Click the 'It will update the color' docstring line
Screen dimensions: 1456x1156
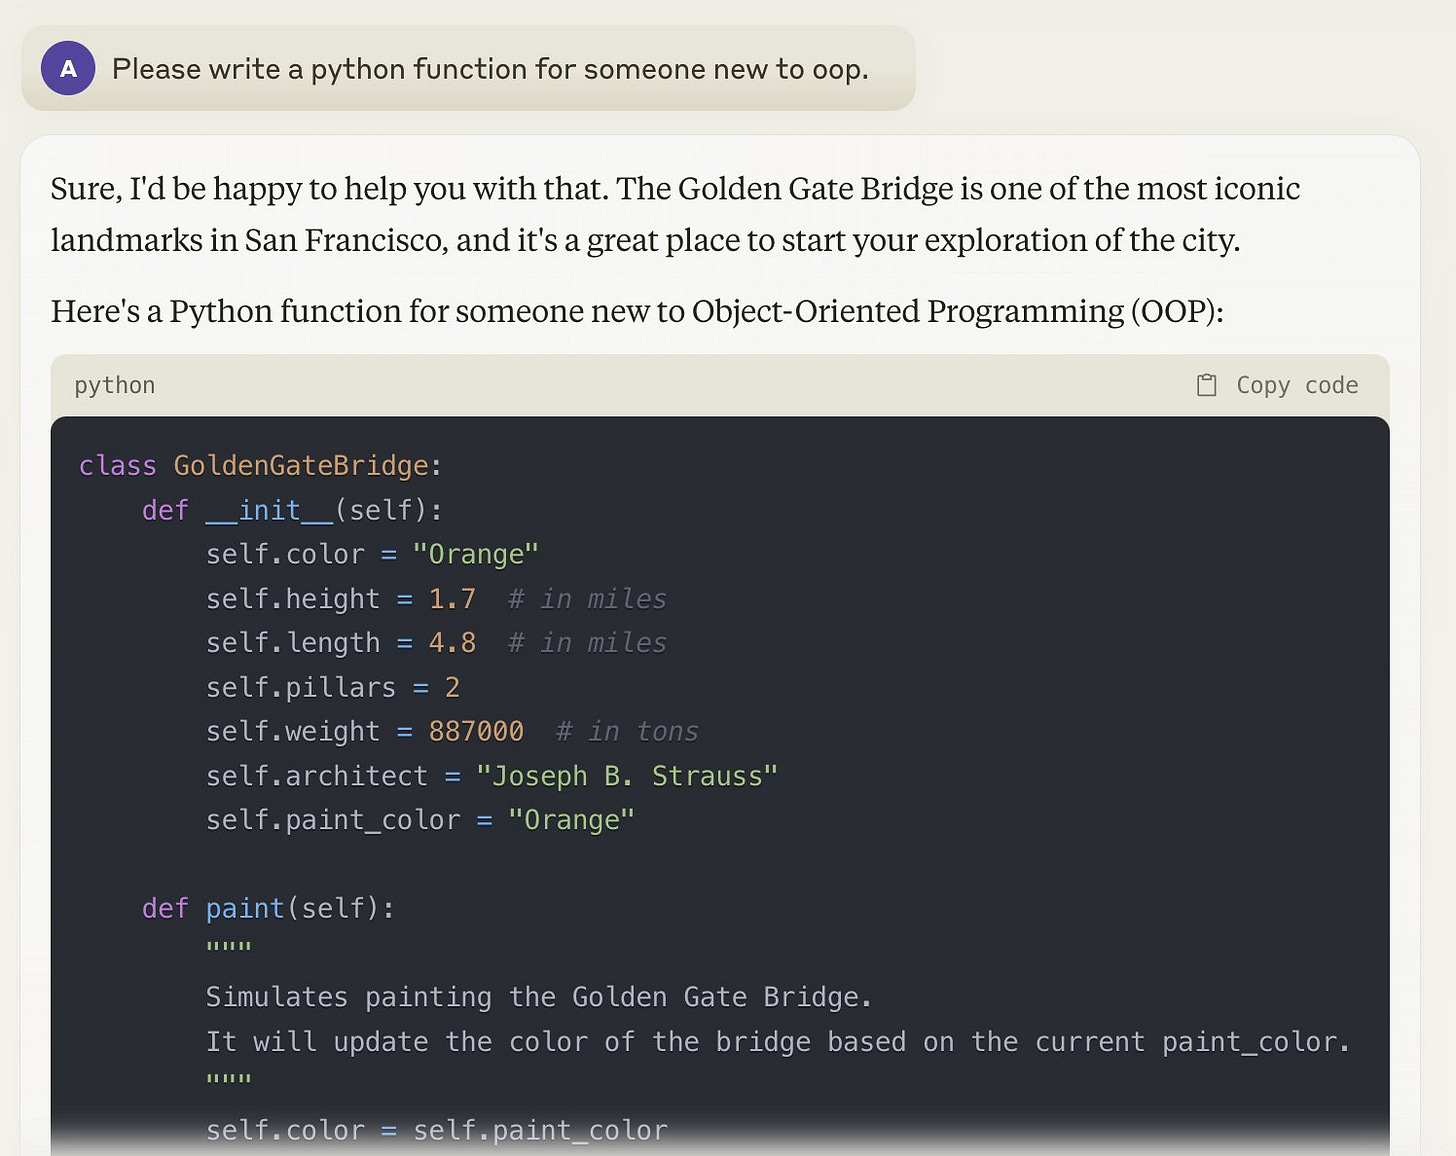coord(778,1042)
